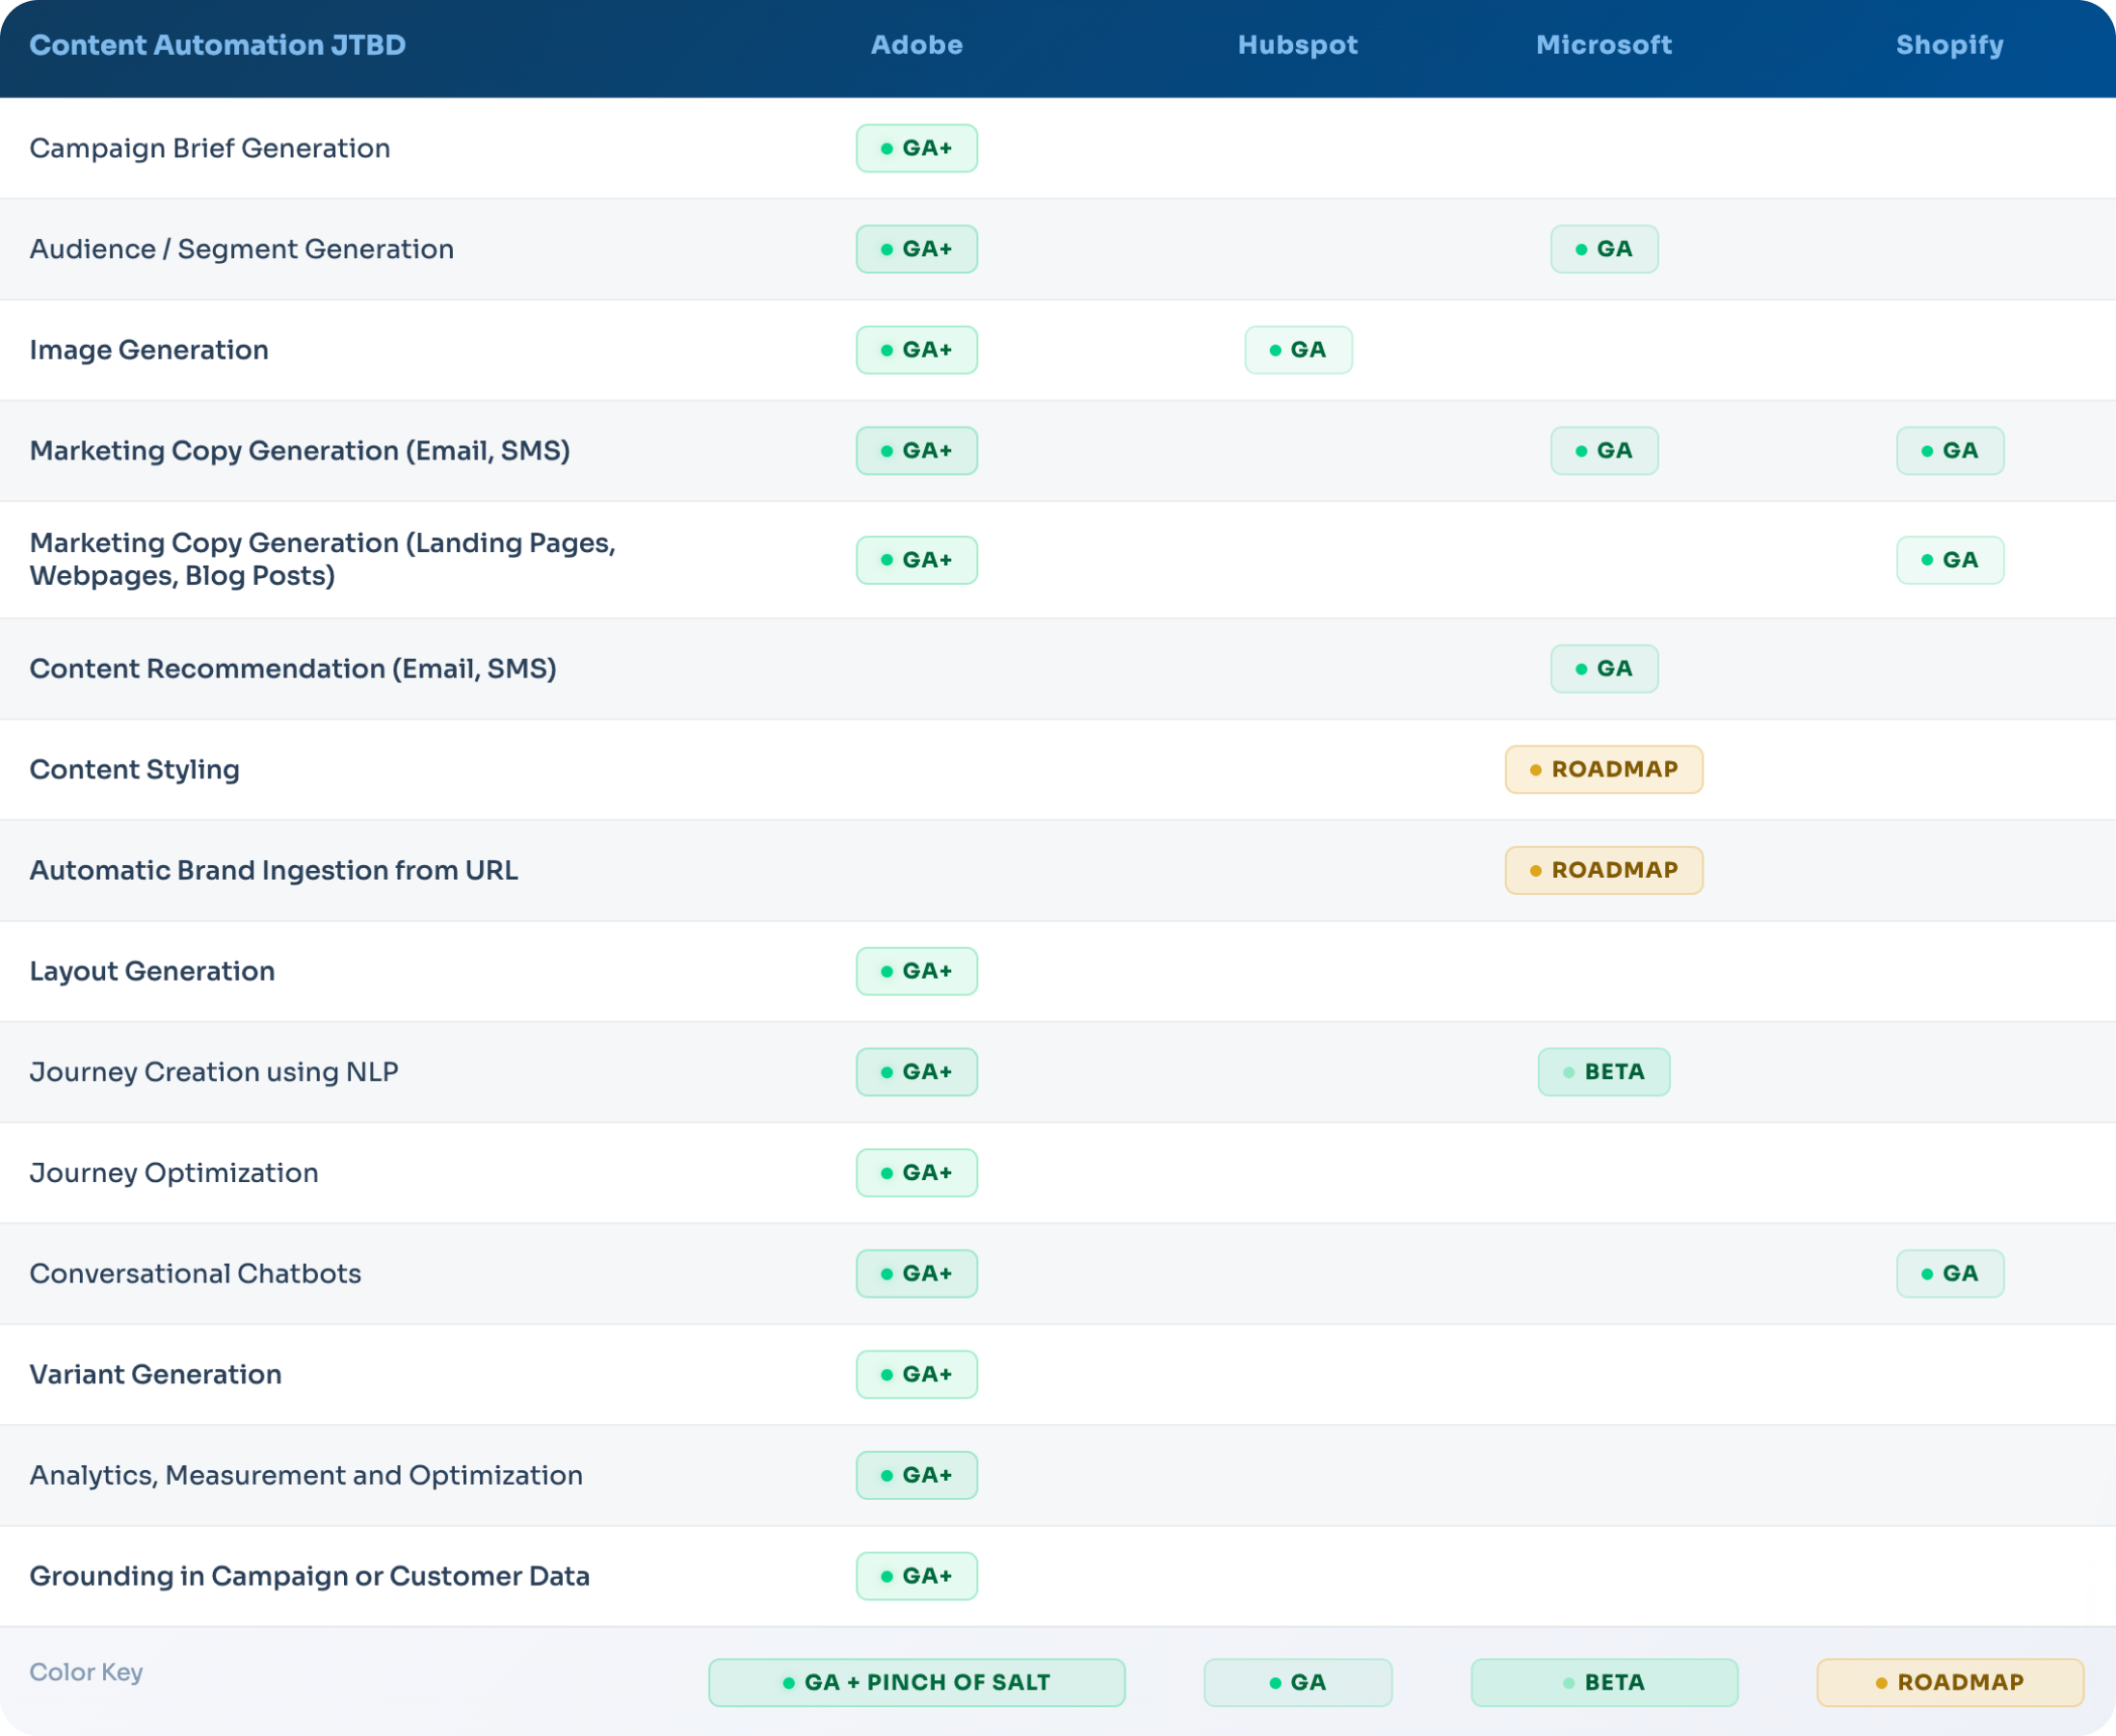Click Adobe's GA+ badge in Email, SMS copy row

coord(917,451)
